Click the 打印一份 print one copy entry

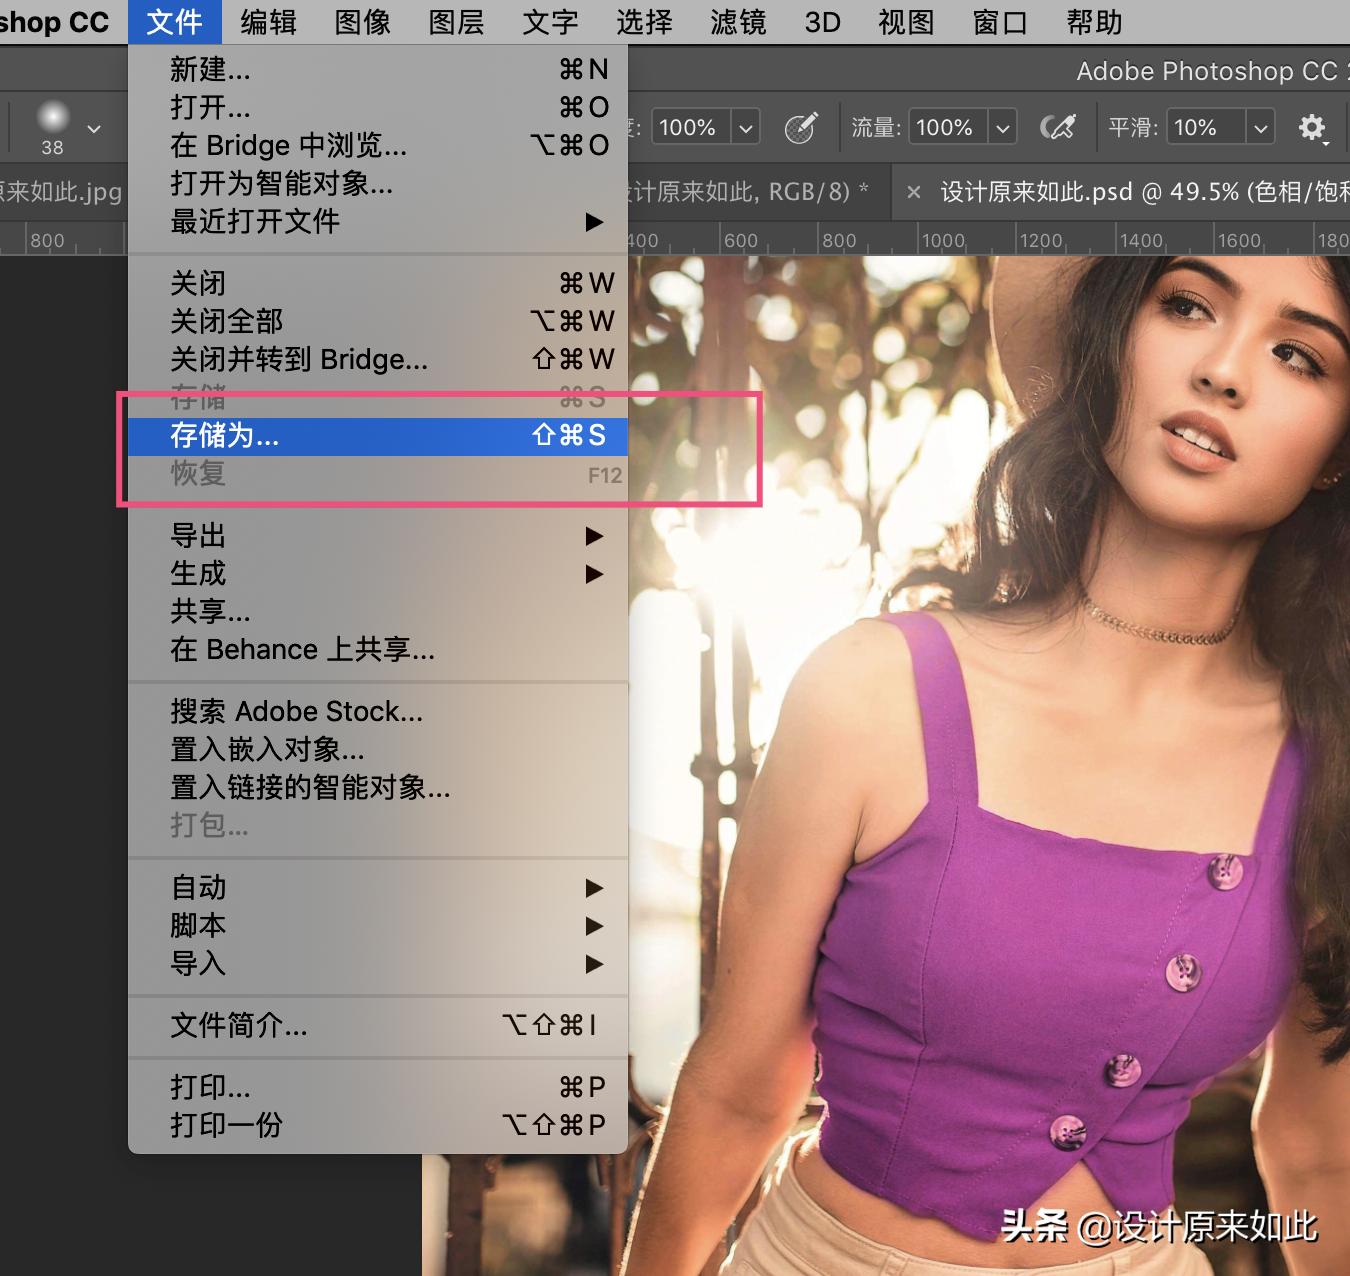226,1125
